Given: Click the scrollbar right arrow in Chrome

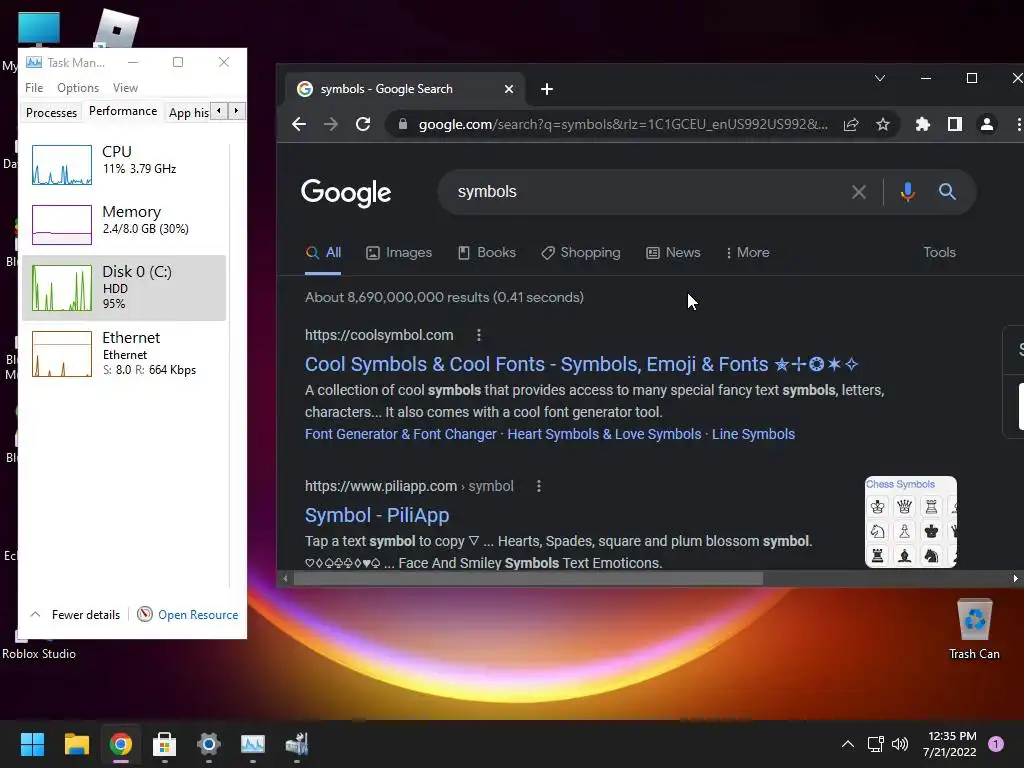Looking at the screenshot, I should click(1015, 579).
